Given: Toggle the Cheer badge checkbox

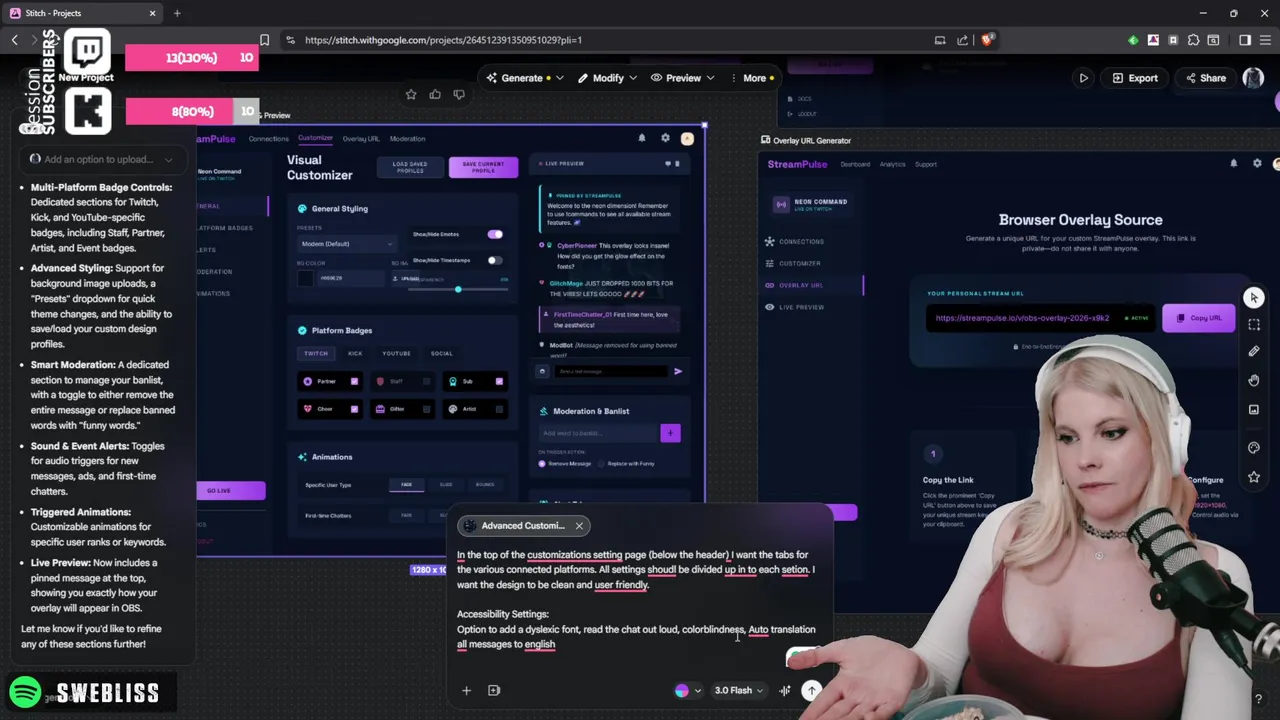Looking at the screenshot, I should coord(354,409).
